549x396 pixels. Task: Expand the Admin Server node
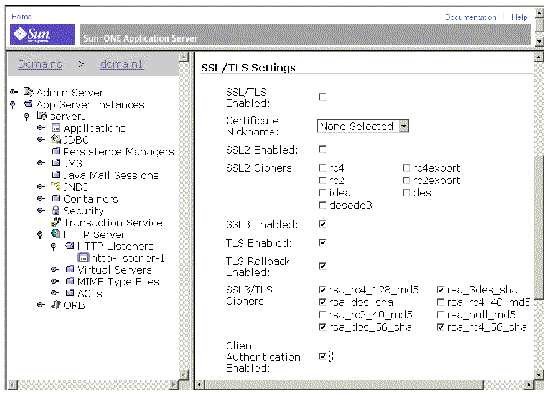click(14, 92)
